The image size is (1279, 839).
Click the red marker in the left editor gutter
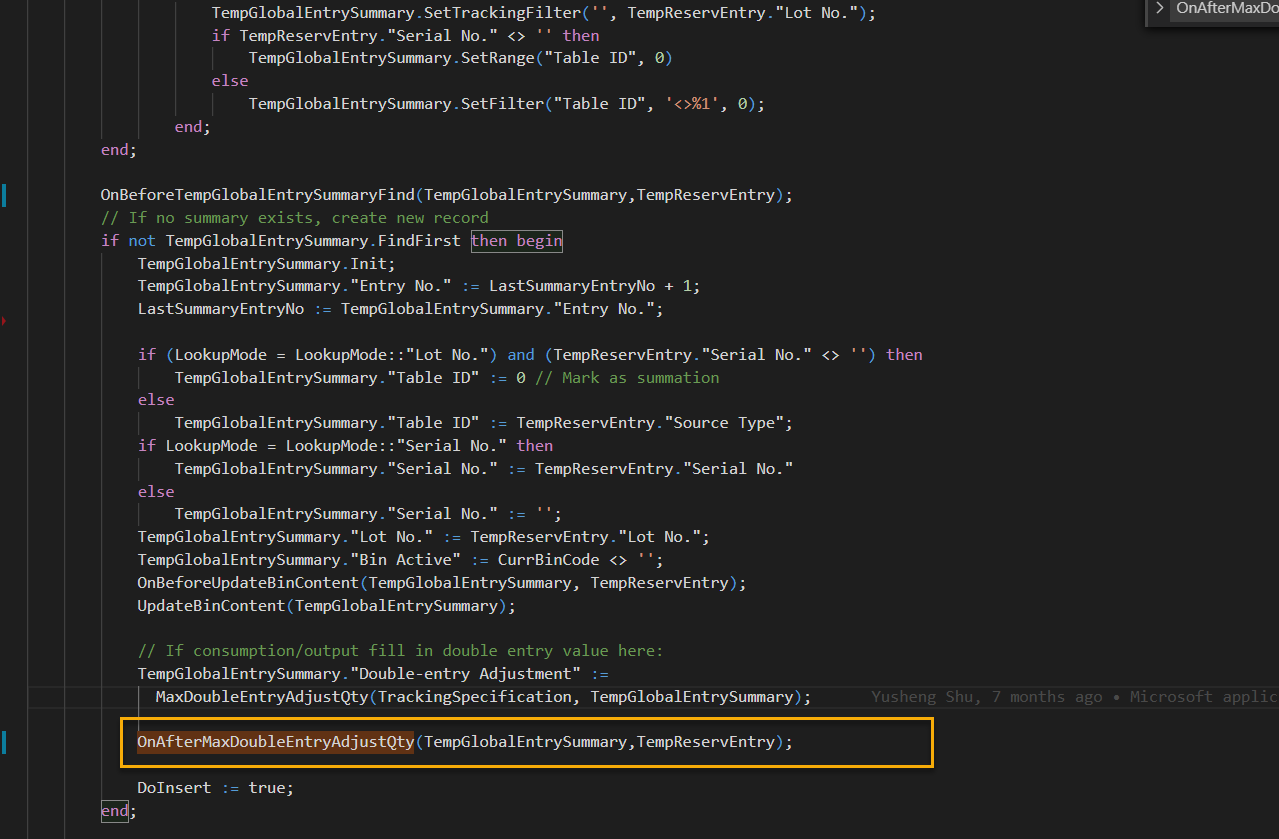tap(4, 321)
